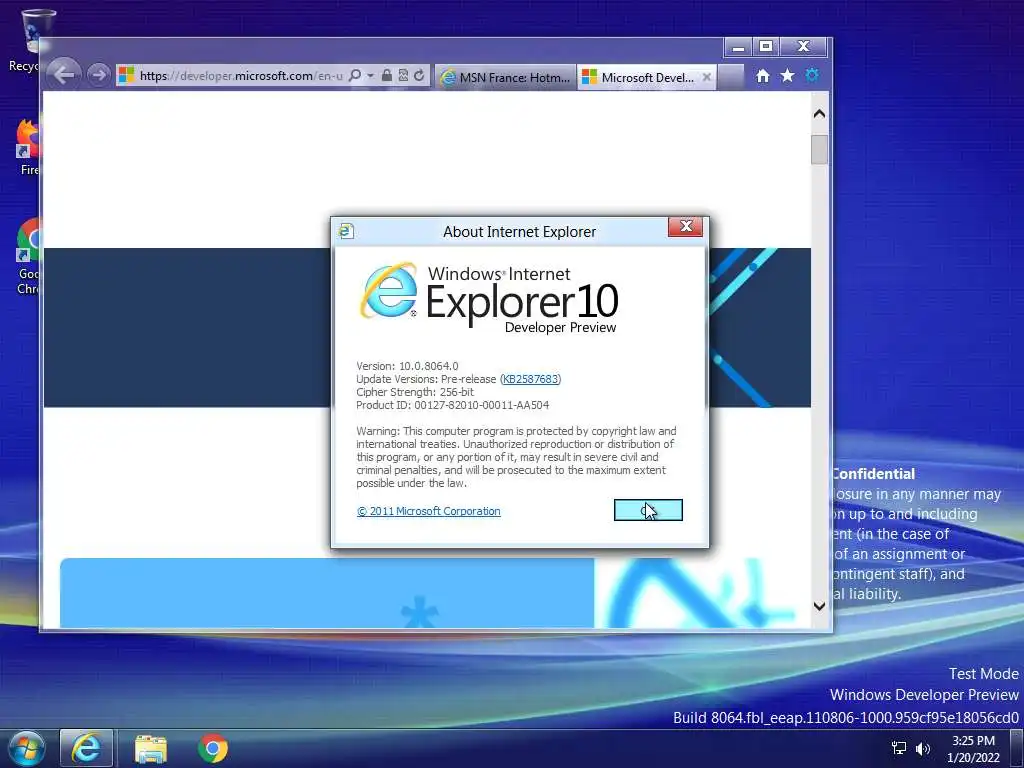Go back with the browser Back arrow
Screen dimensions: 1024x768
[x=63, y=74]
